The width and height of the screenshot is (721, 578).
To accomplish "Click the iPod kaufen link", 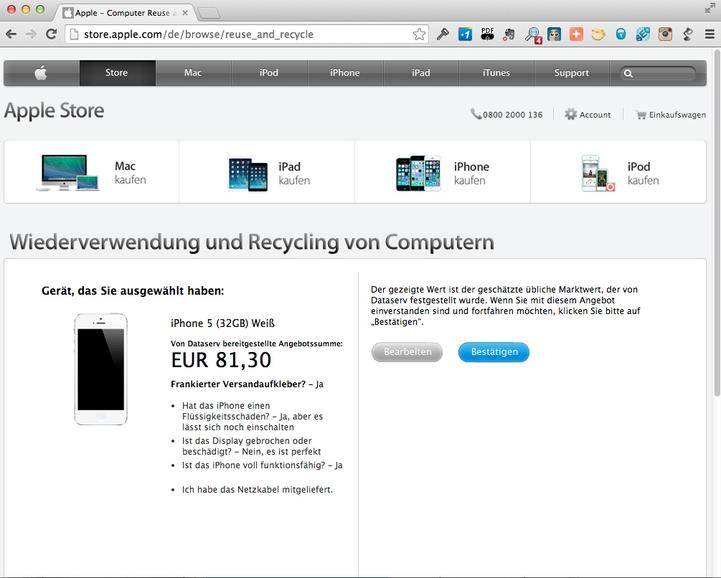I will click(643, 173).
